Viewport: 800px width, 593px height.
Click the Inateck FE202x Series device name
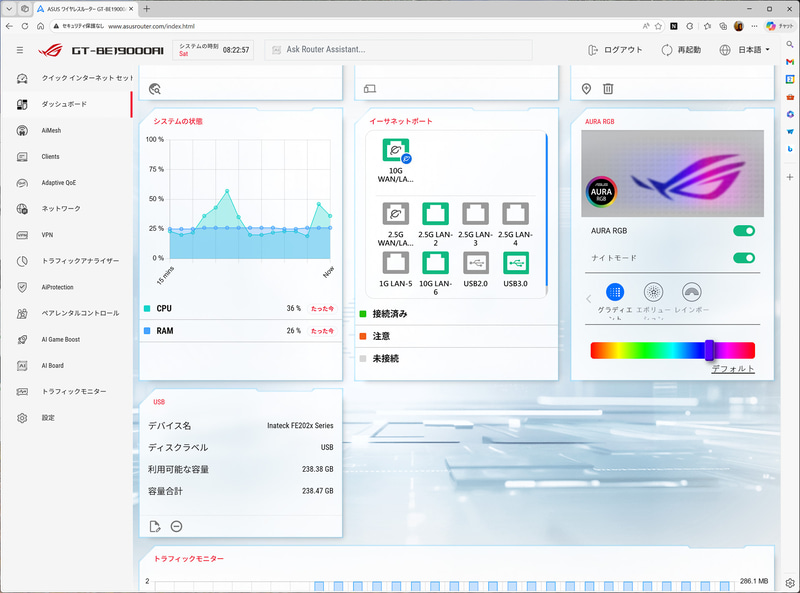[x=300, y=426]
